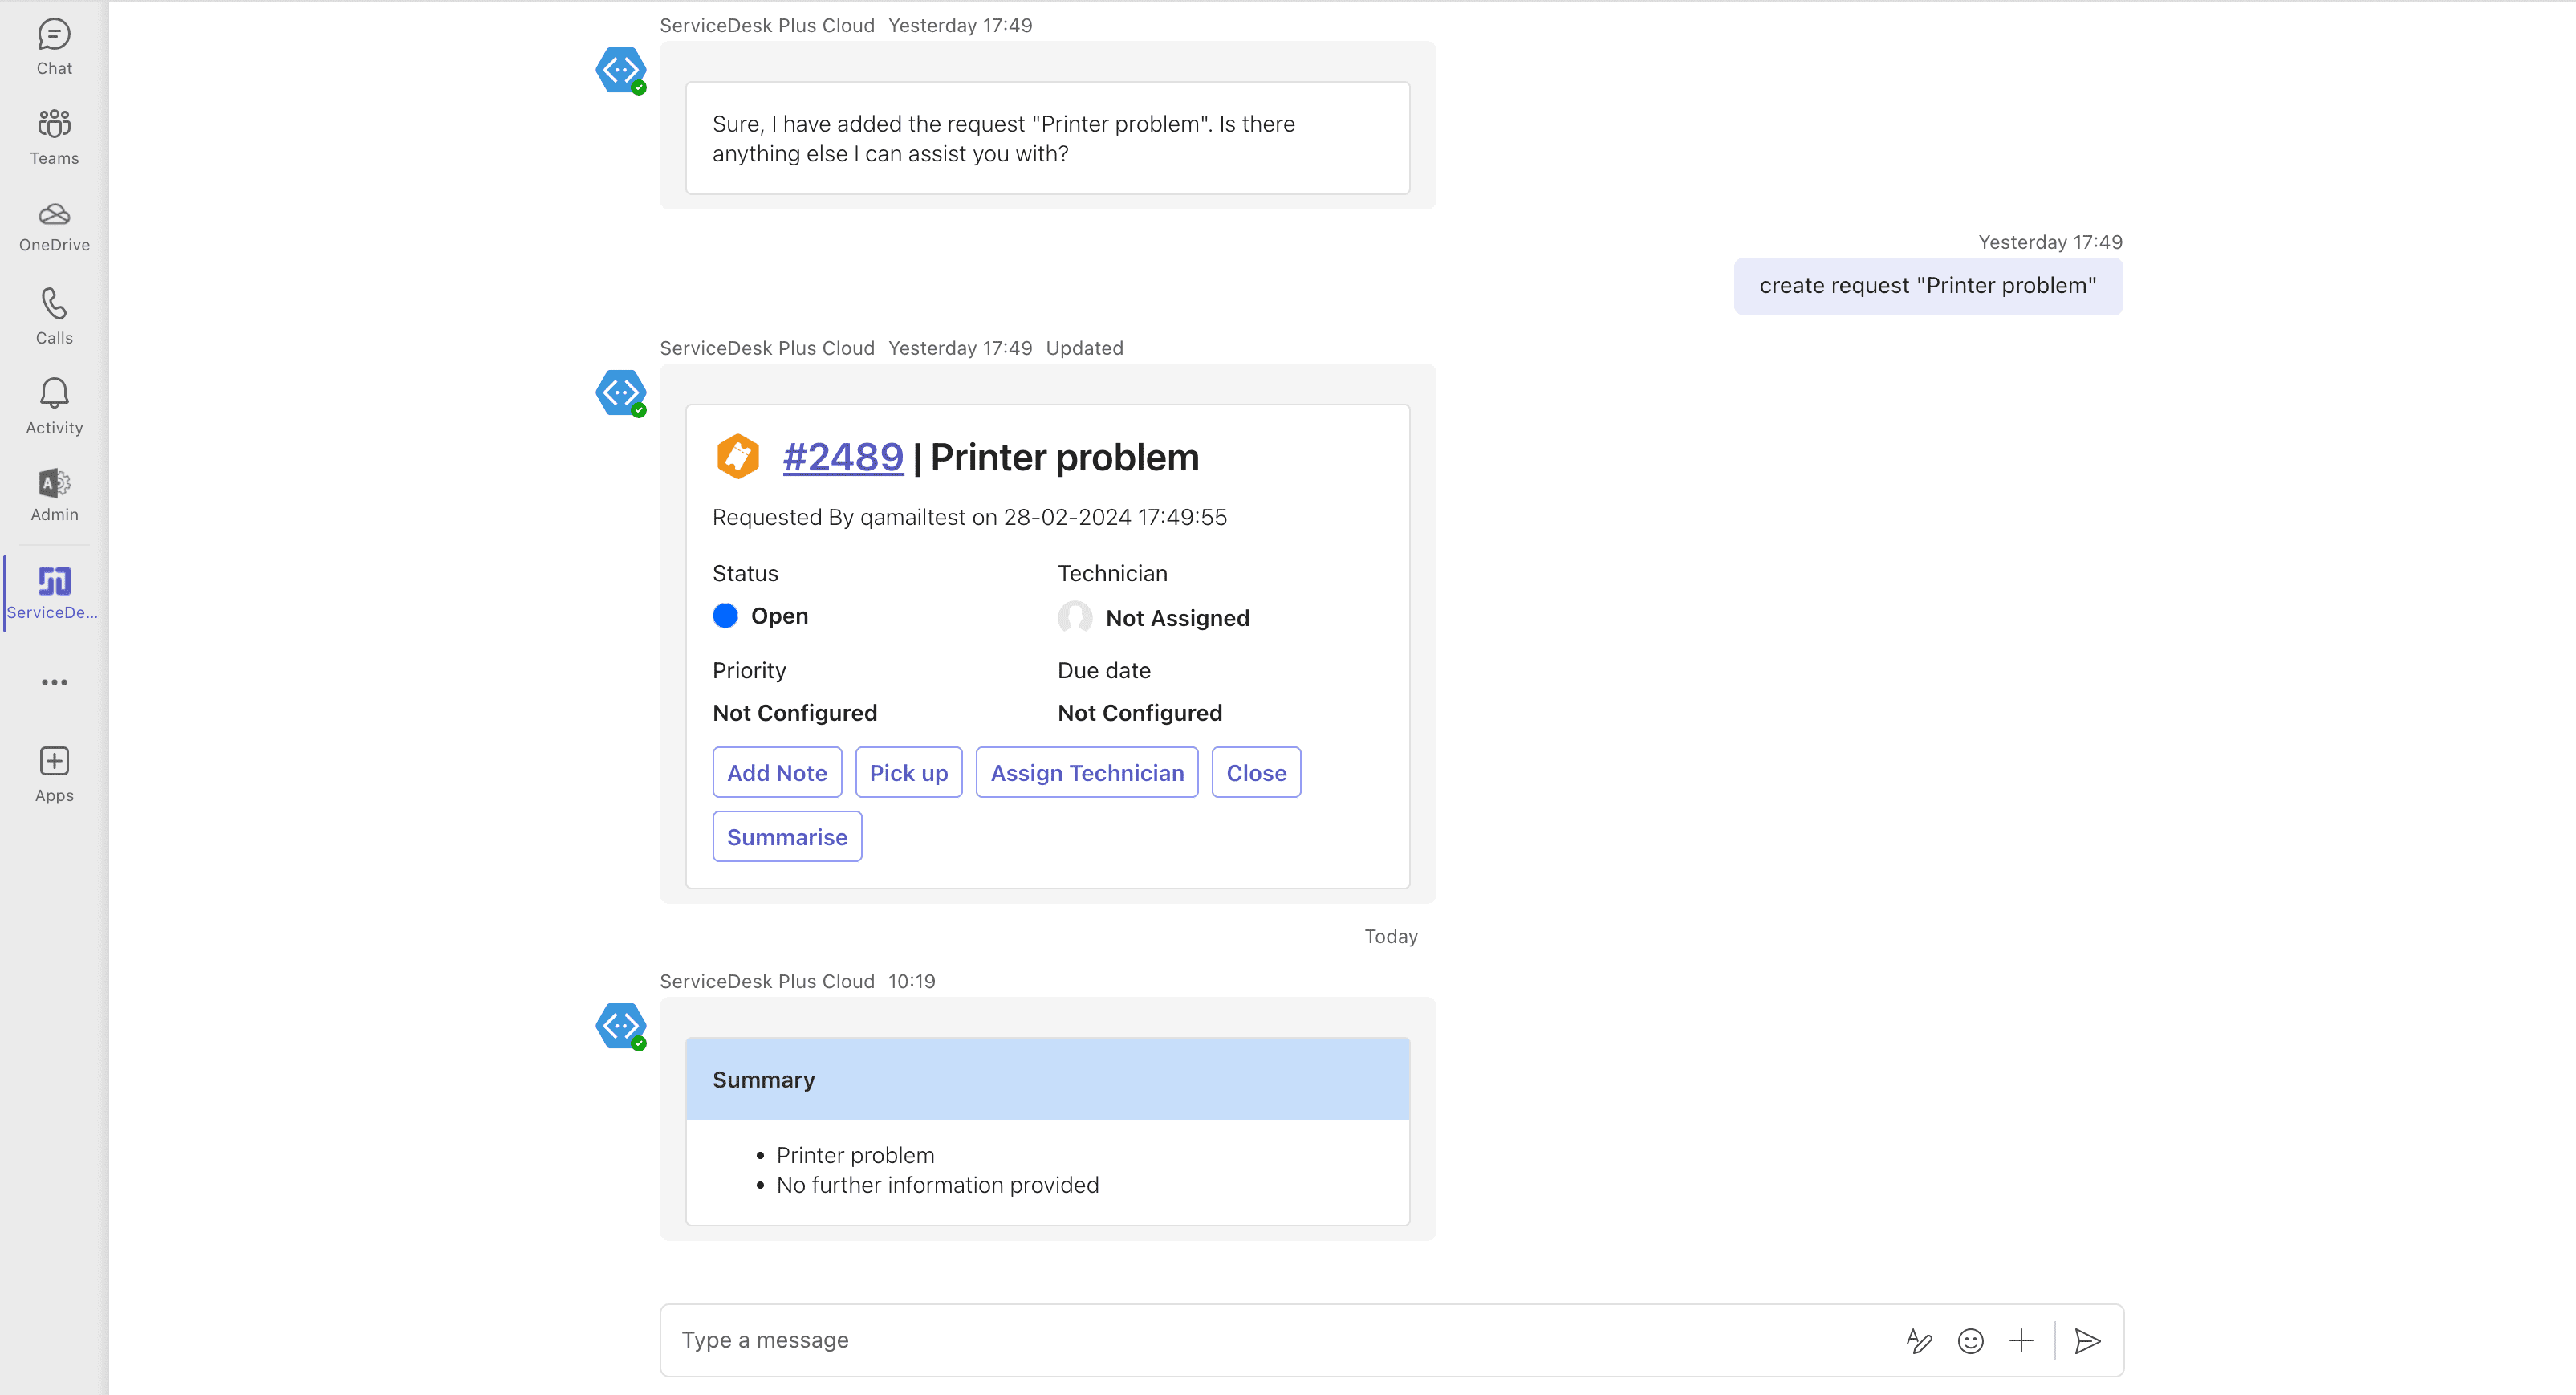Open the Chat section in sidebar
Viewport: 2576px width, 1395px height.
pyautogui.click(x=54, y=47)
